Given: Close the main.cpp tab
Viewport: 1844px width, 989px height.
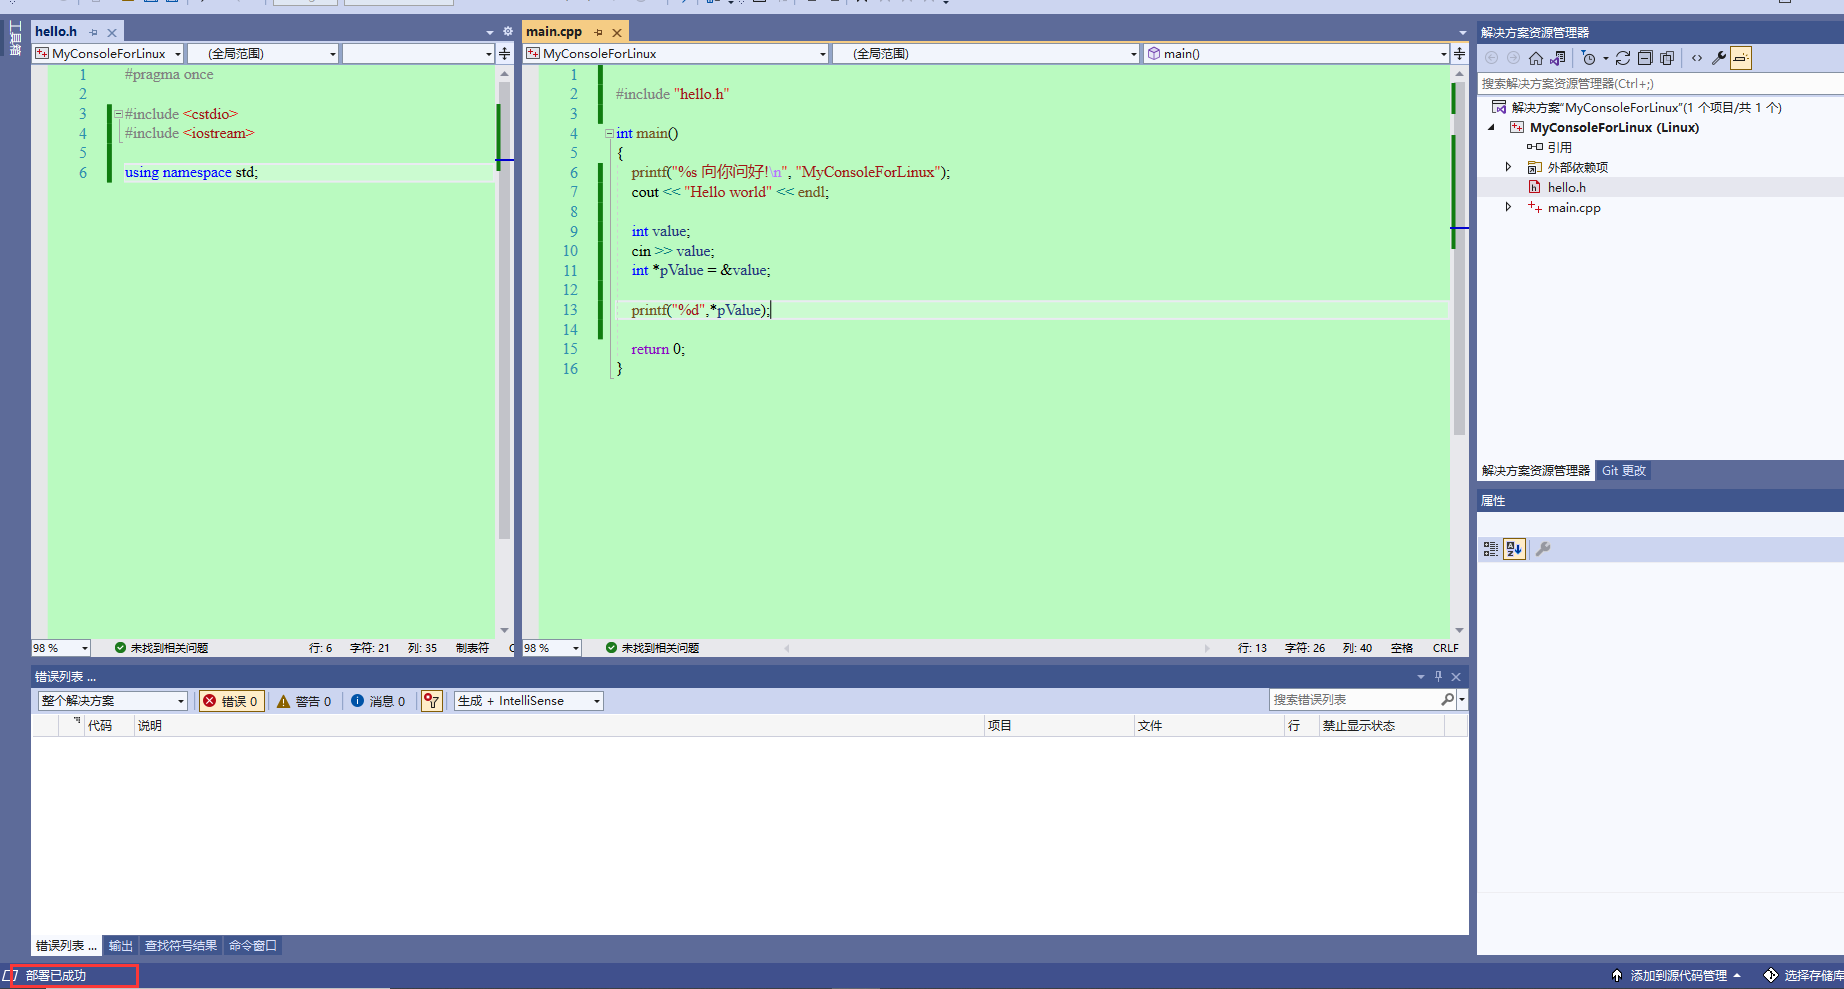Looking at the screenshot, I should tap(617, 32).
